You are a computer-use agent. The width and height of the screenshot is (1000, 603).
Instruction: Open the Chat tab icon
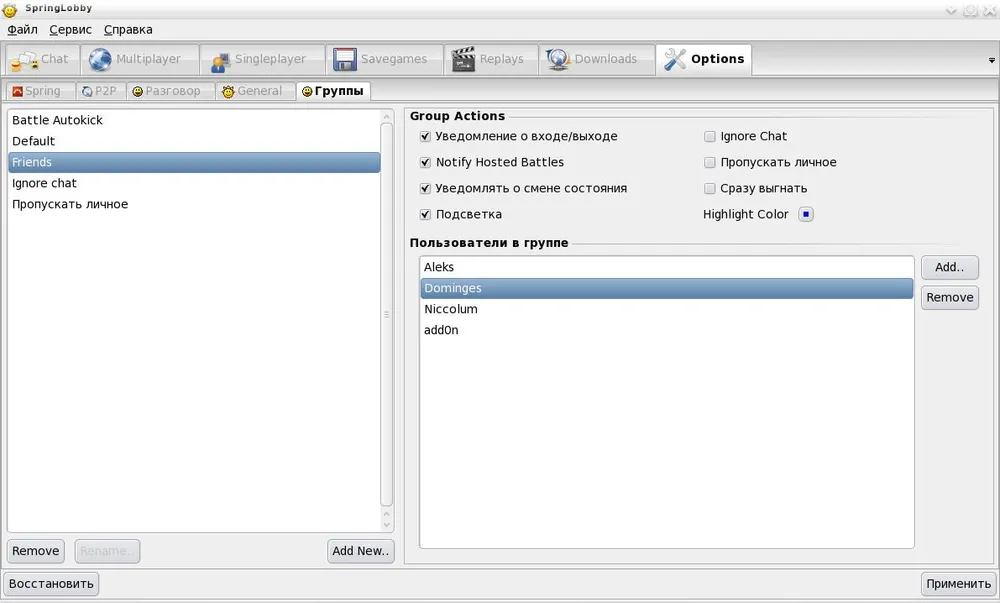point(24,59)
